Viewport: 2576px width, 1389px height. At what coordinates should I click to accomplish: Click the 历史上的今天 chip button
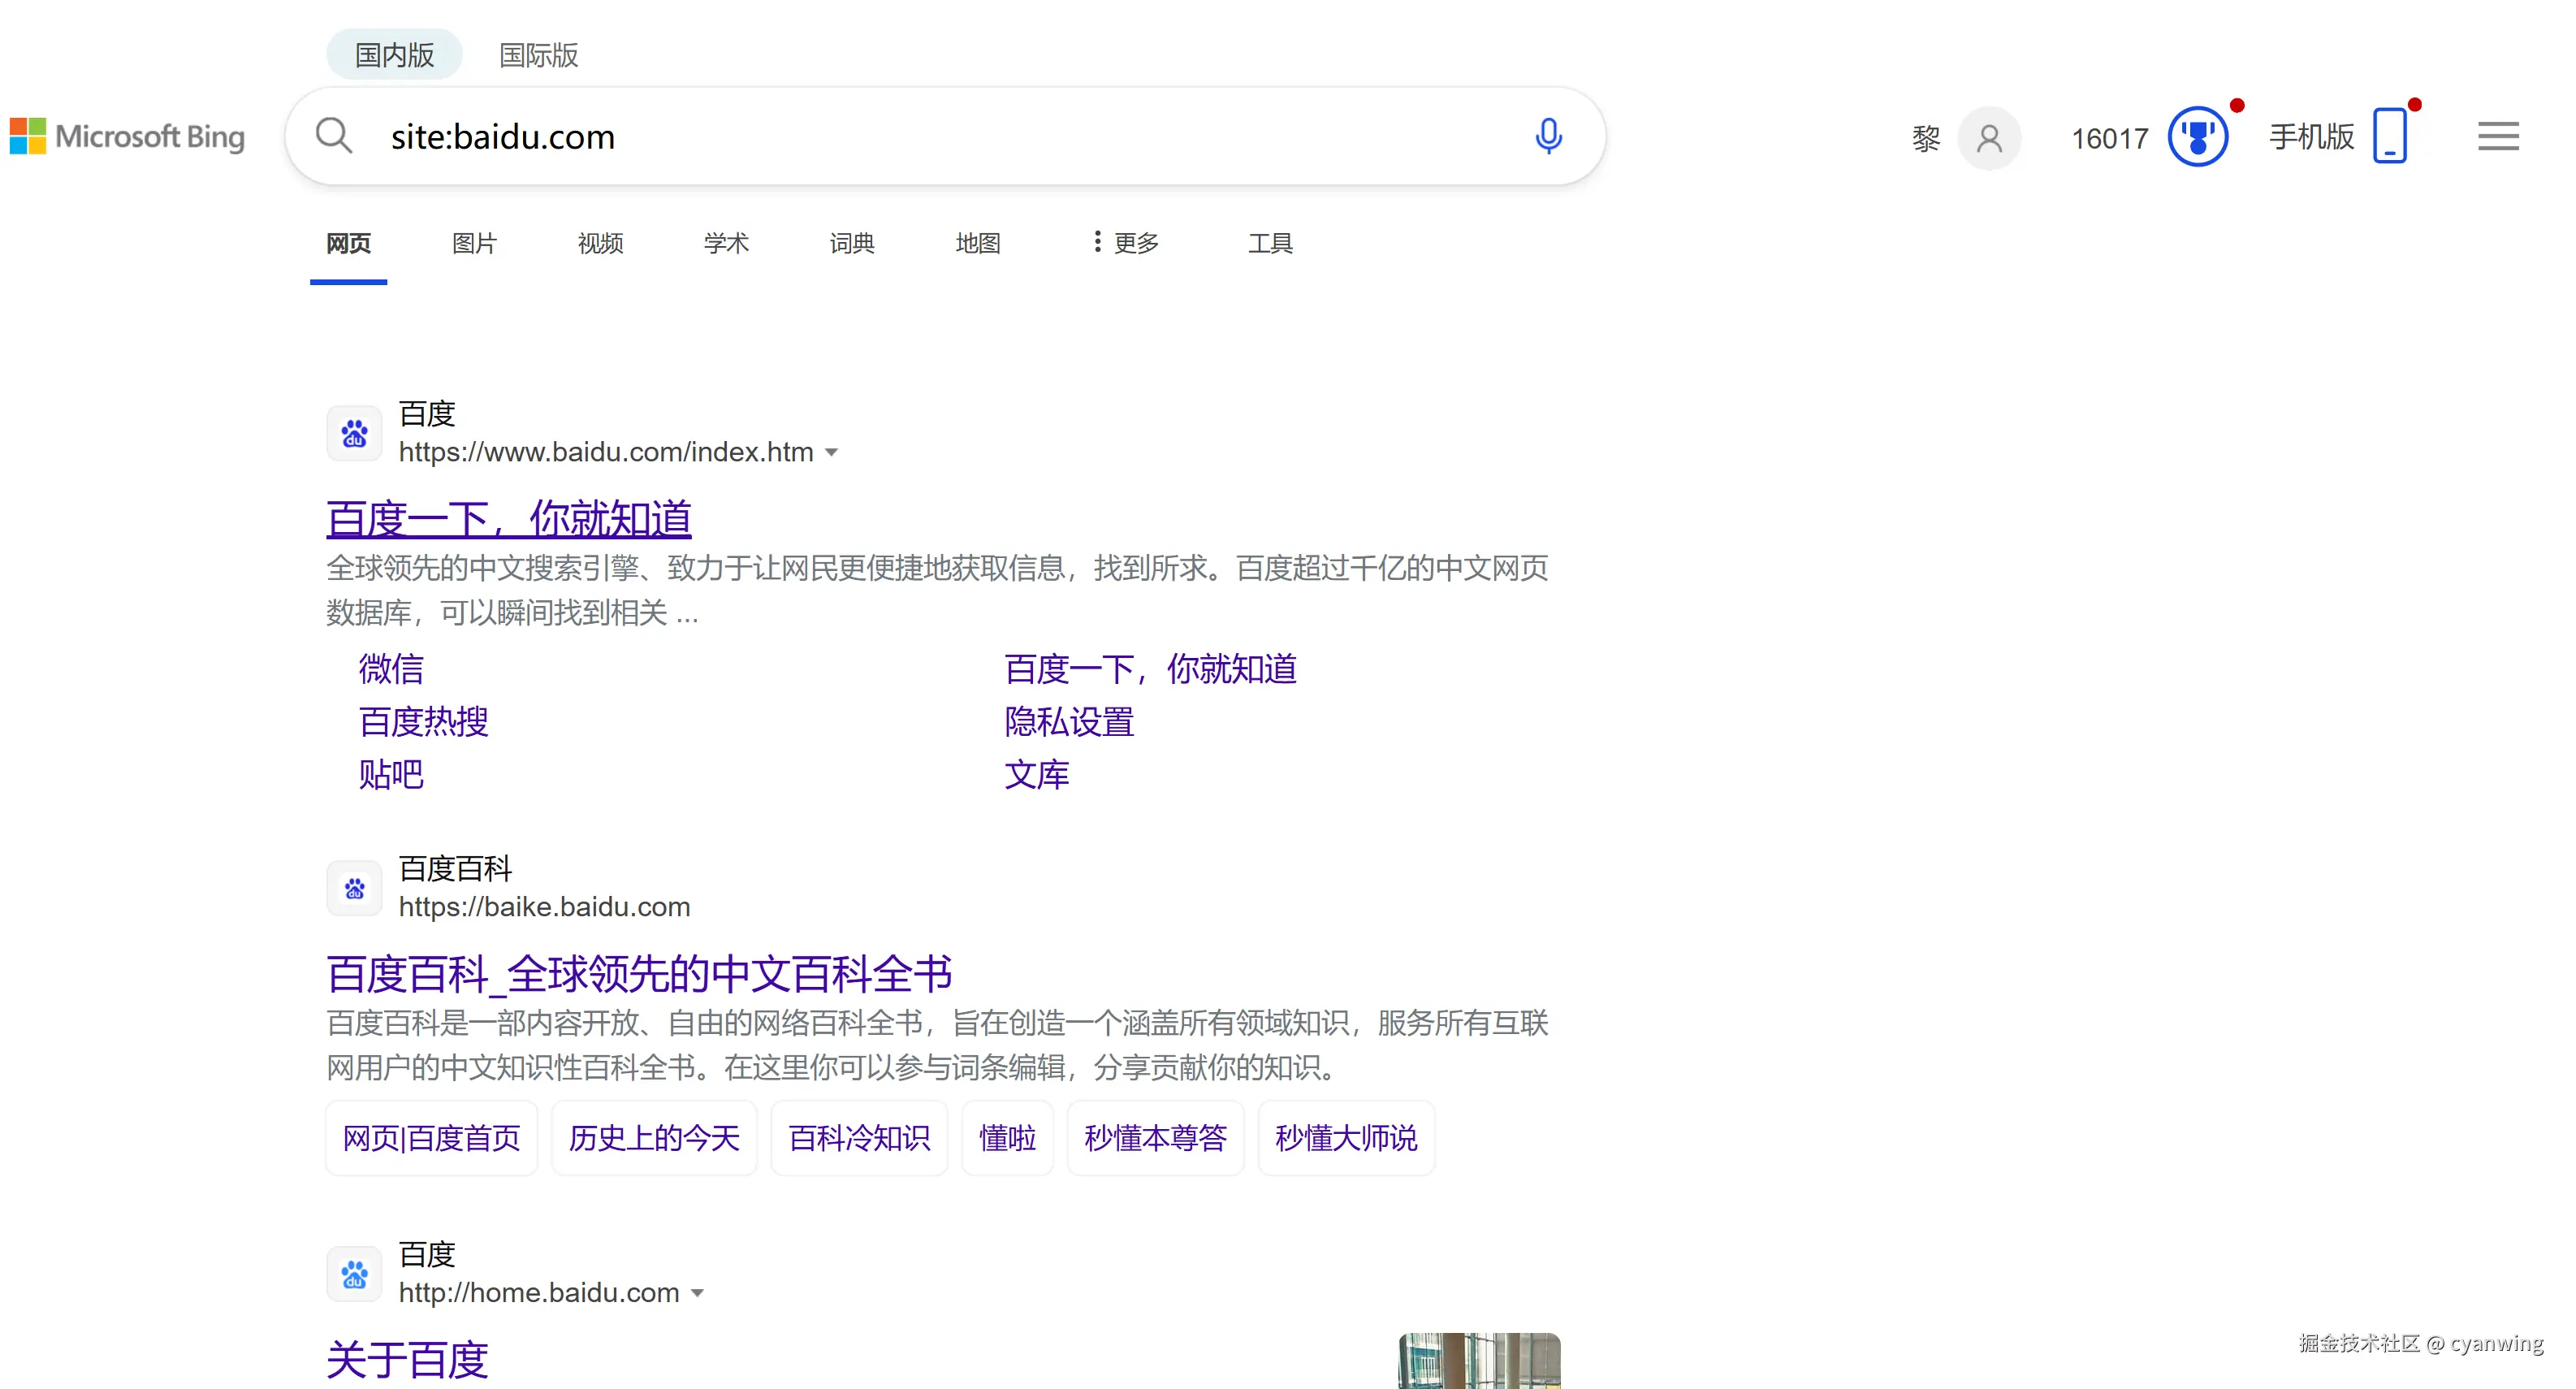654,1138
